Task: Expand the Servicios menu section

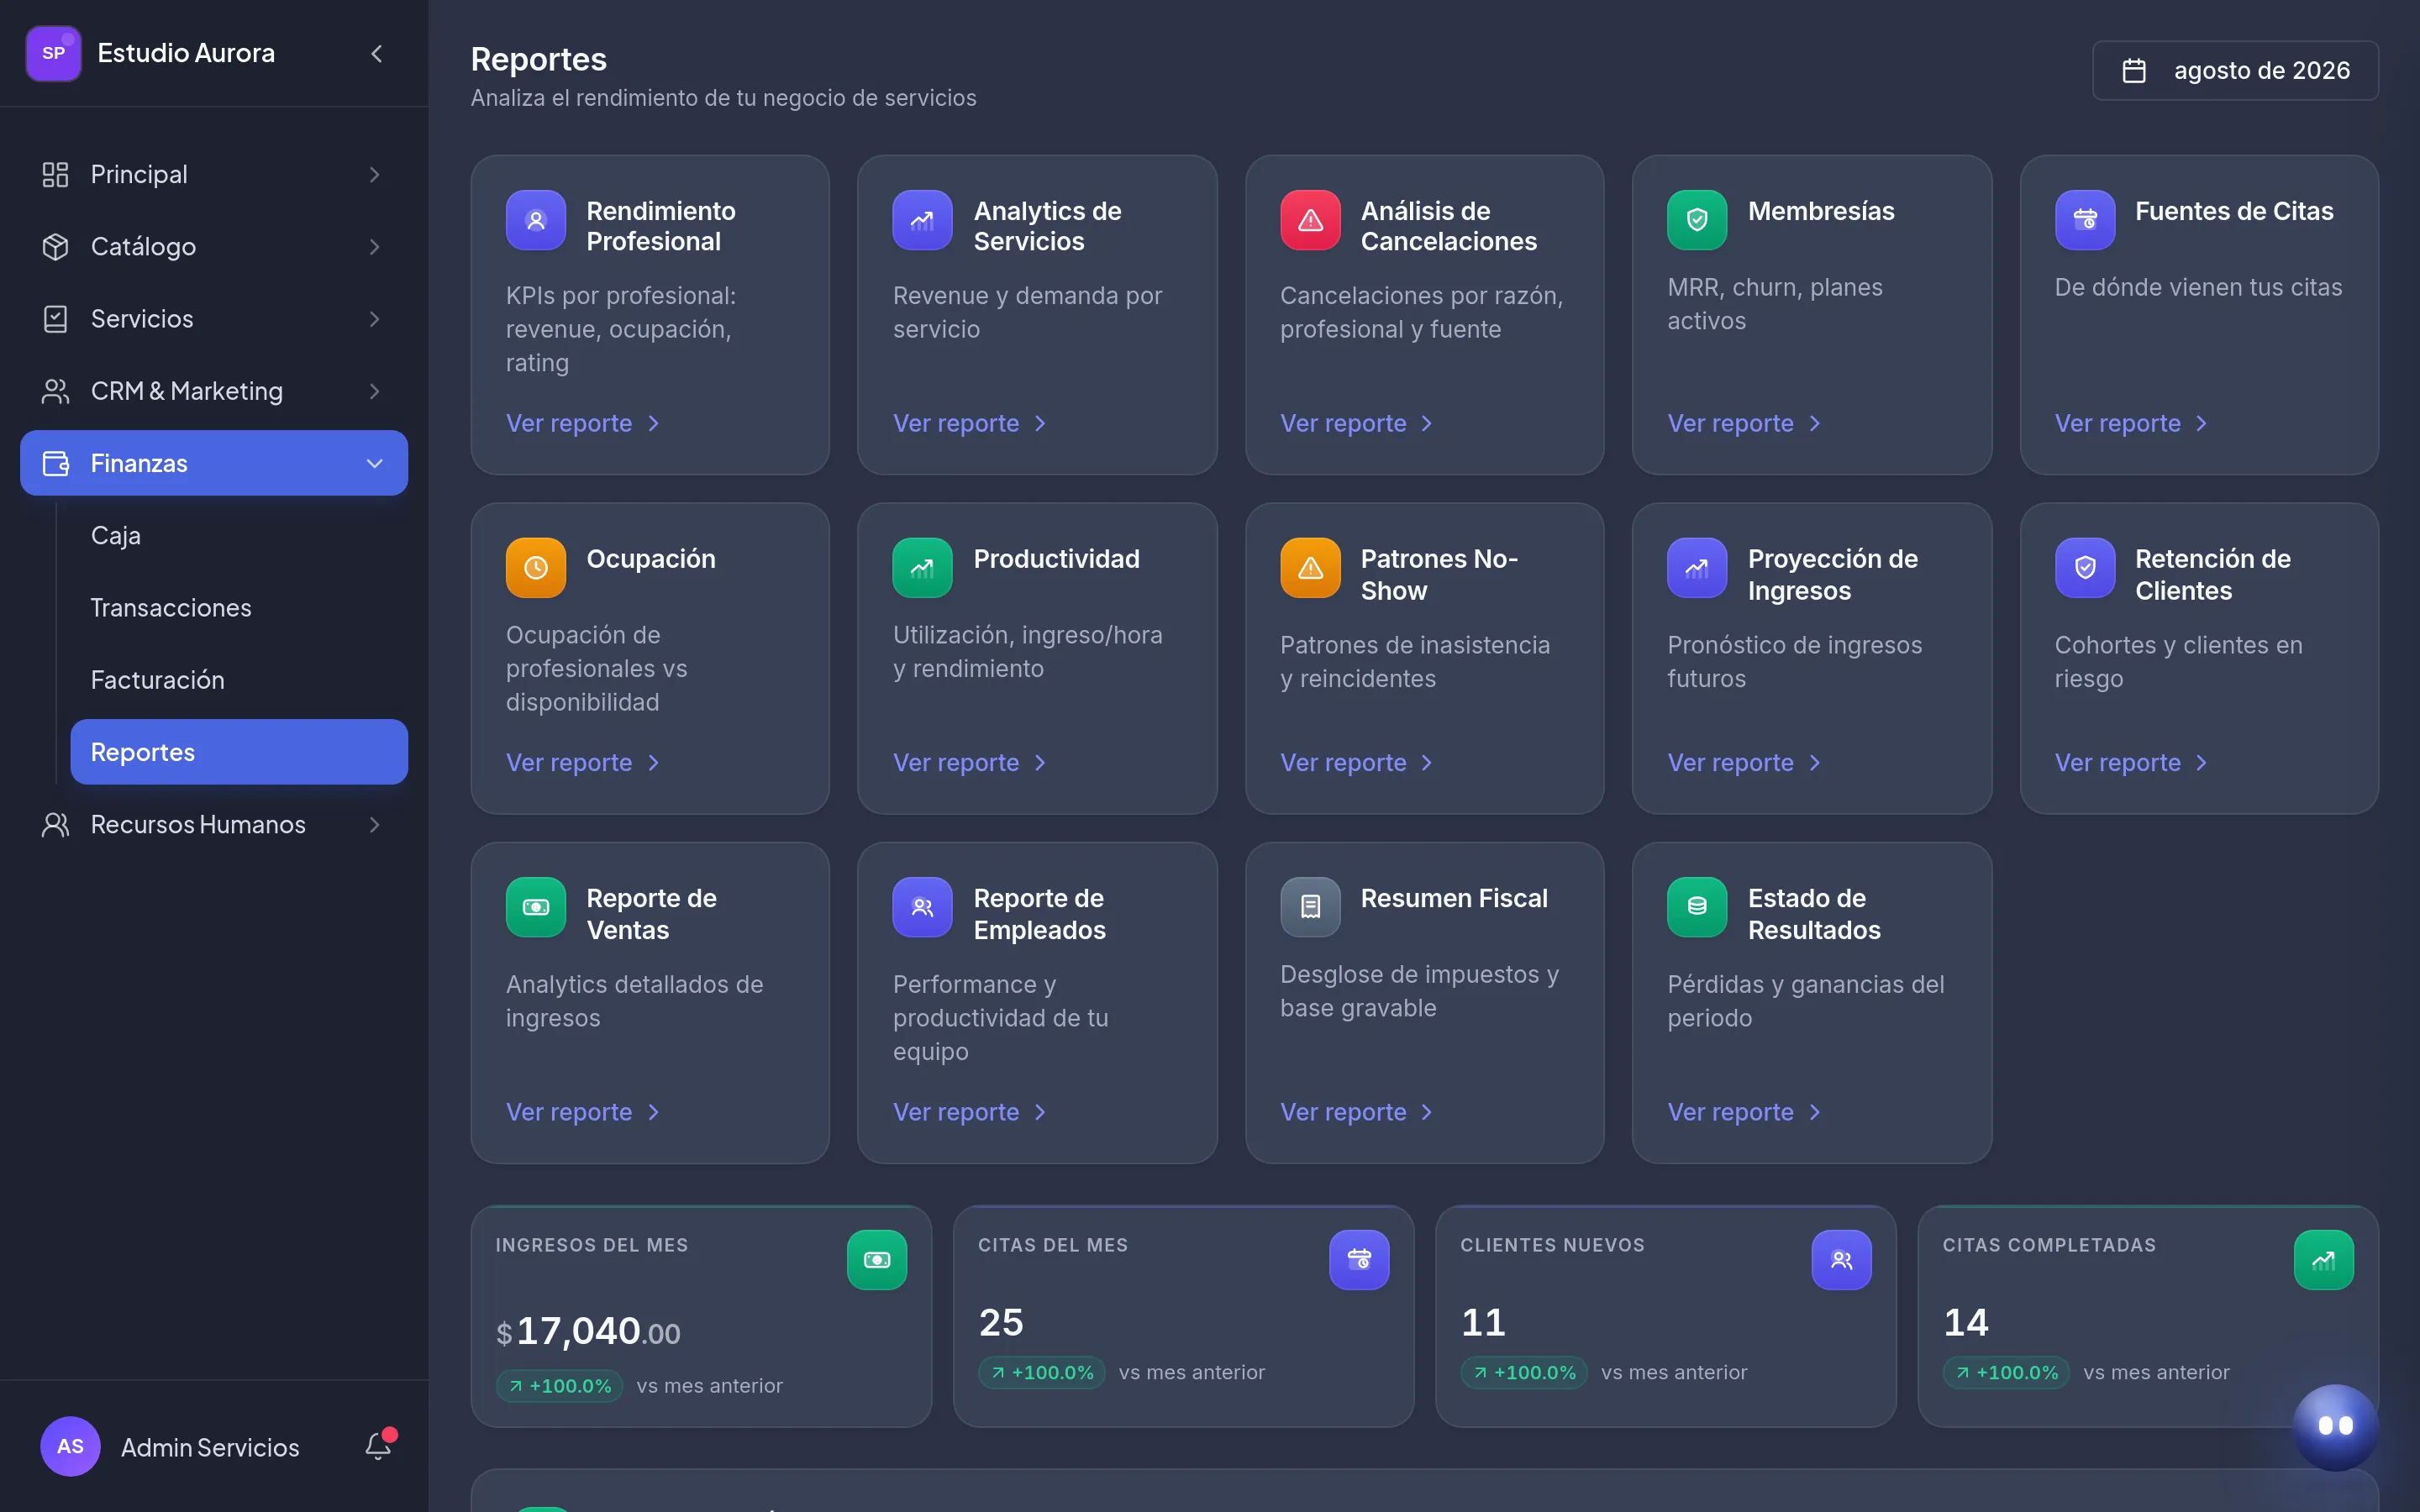Action: (214, 318)
